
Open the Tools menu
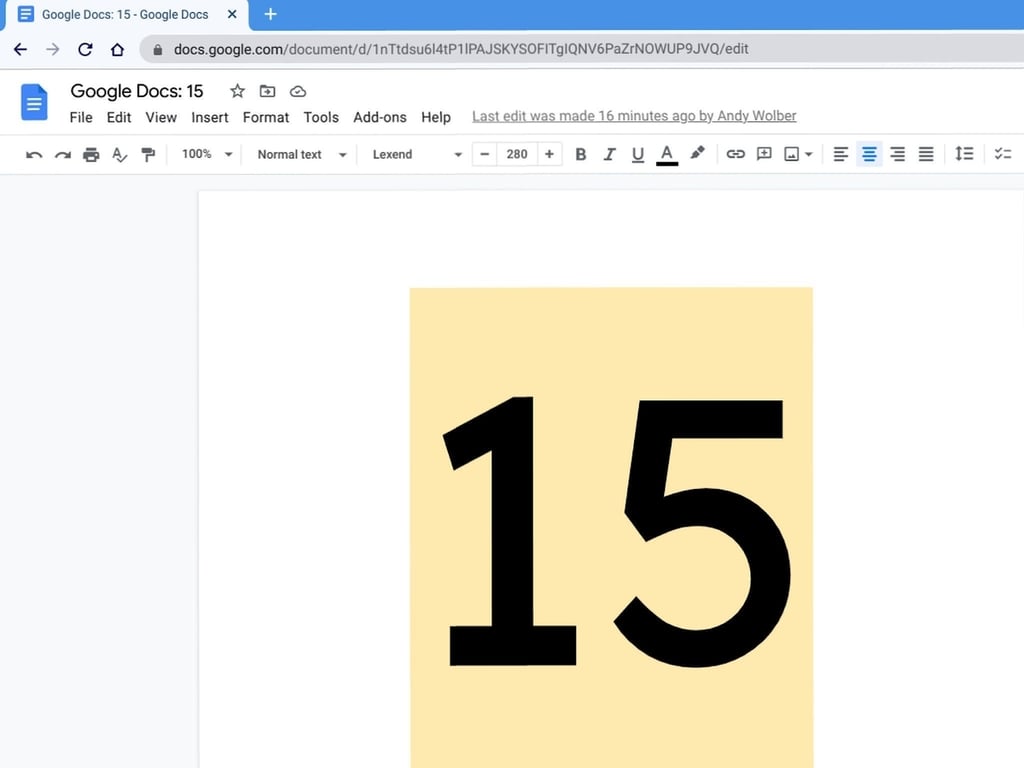coord(321,118)
